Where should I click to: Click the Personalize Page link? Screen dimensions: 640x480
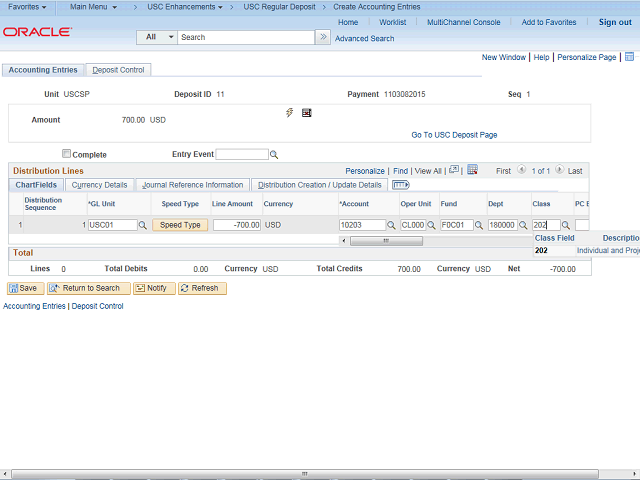[x=587, y=57]
